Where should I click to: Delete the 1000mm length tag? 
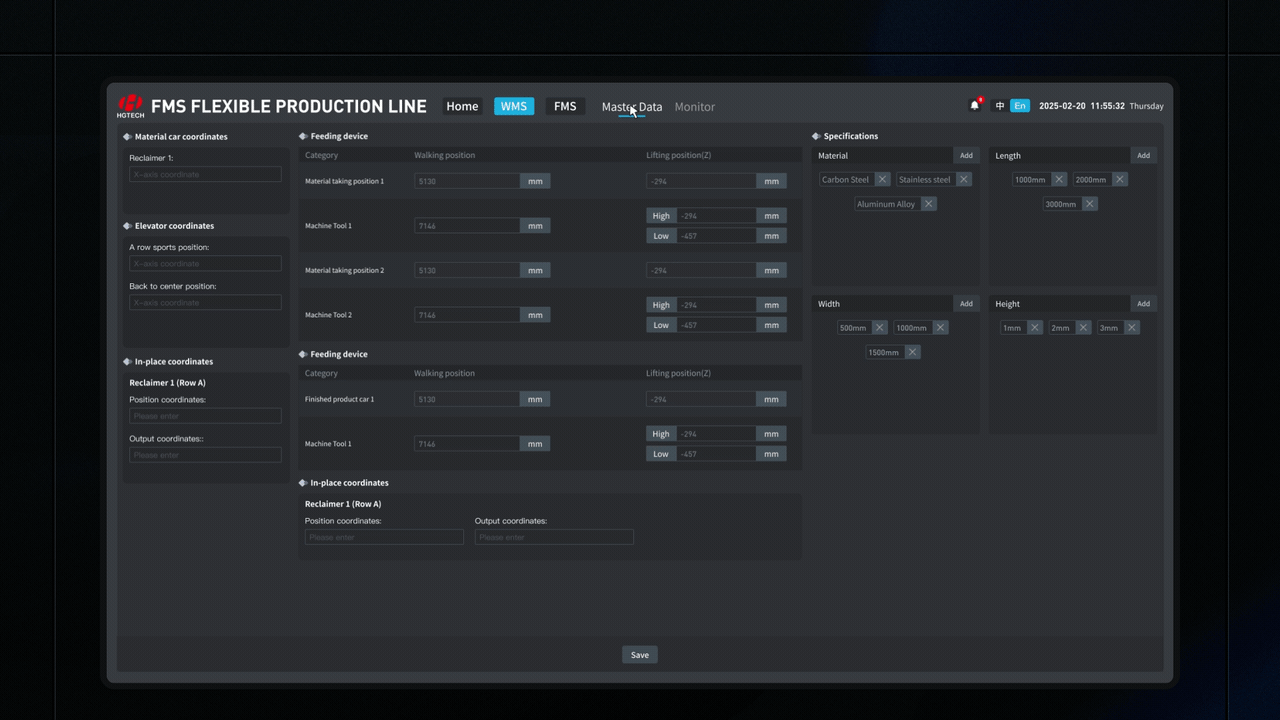1059,180
